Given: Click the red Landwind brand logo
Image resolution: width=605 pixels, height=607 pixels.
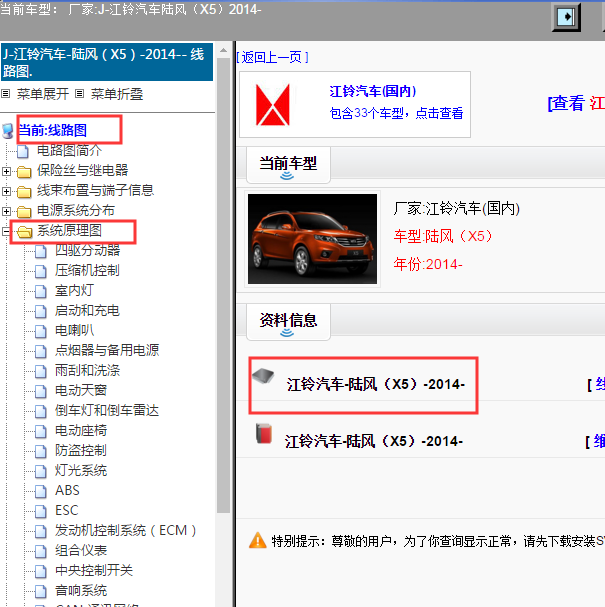Looking at the screenshot, I should 273,105.
